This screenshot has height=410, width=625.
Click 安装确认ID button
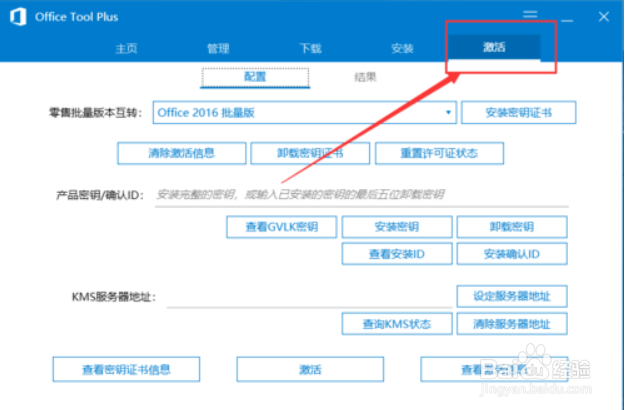[x=512, y=254]
